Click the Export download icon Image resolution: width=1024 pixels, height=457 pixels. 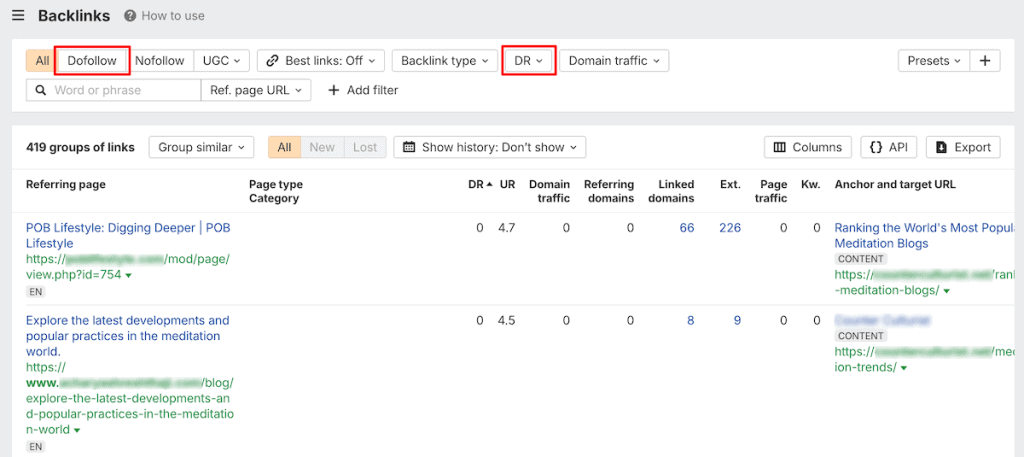tap(942, 147)
